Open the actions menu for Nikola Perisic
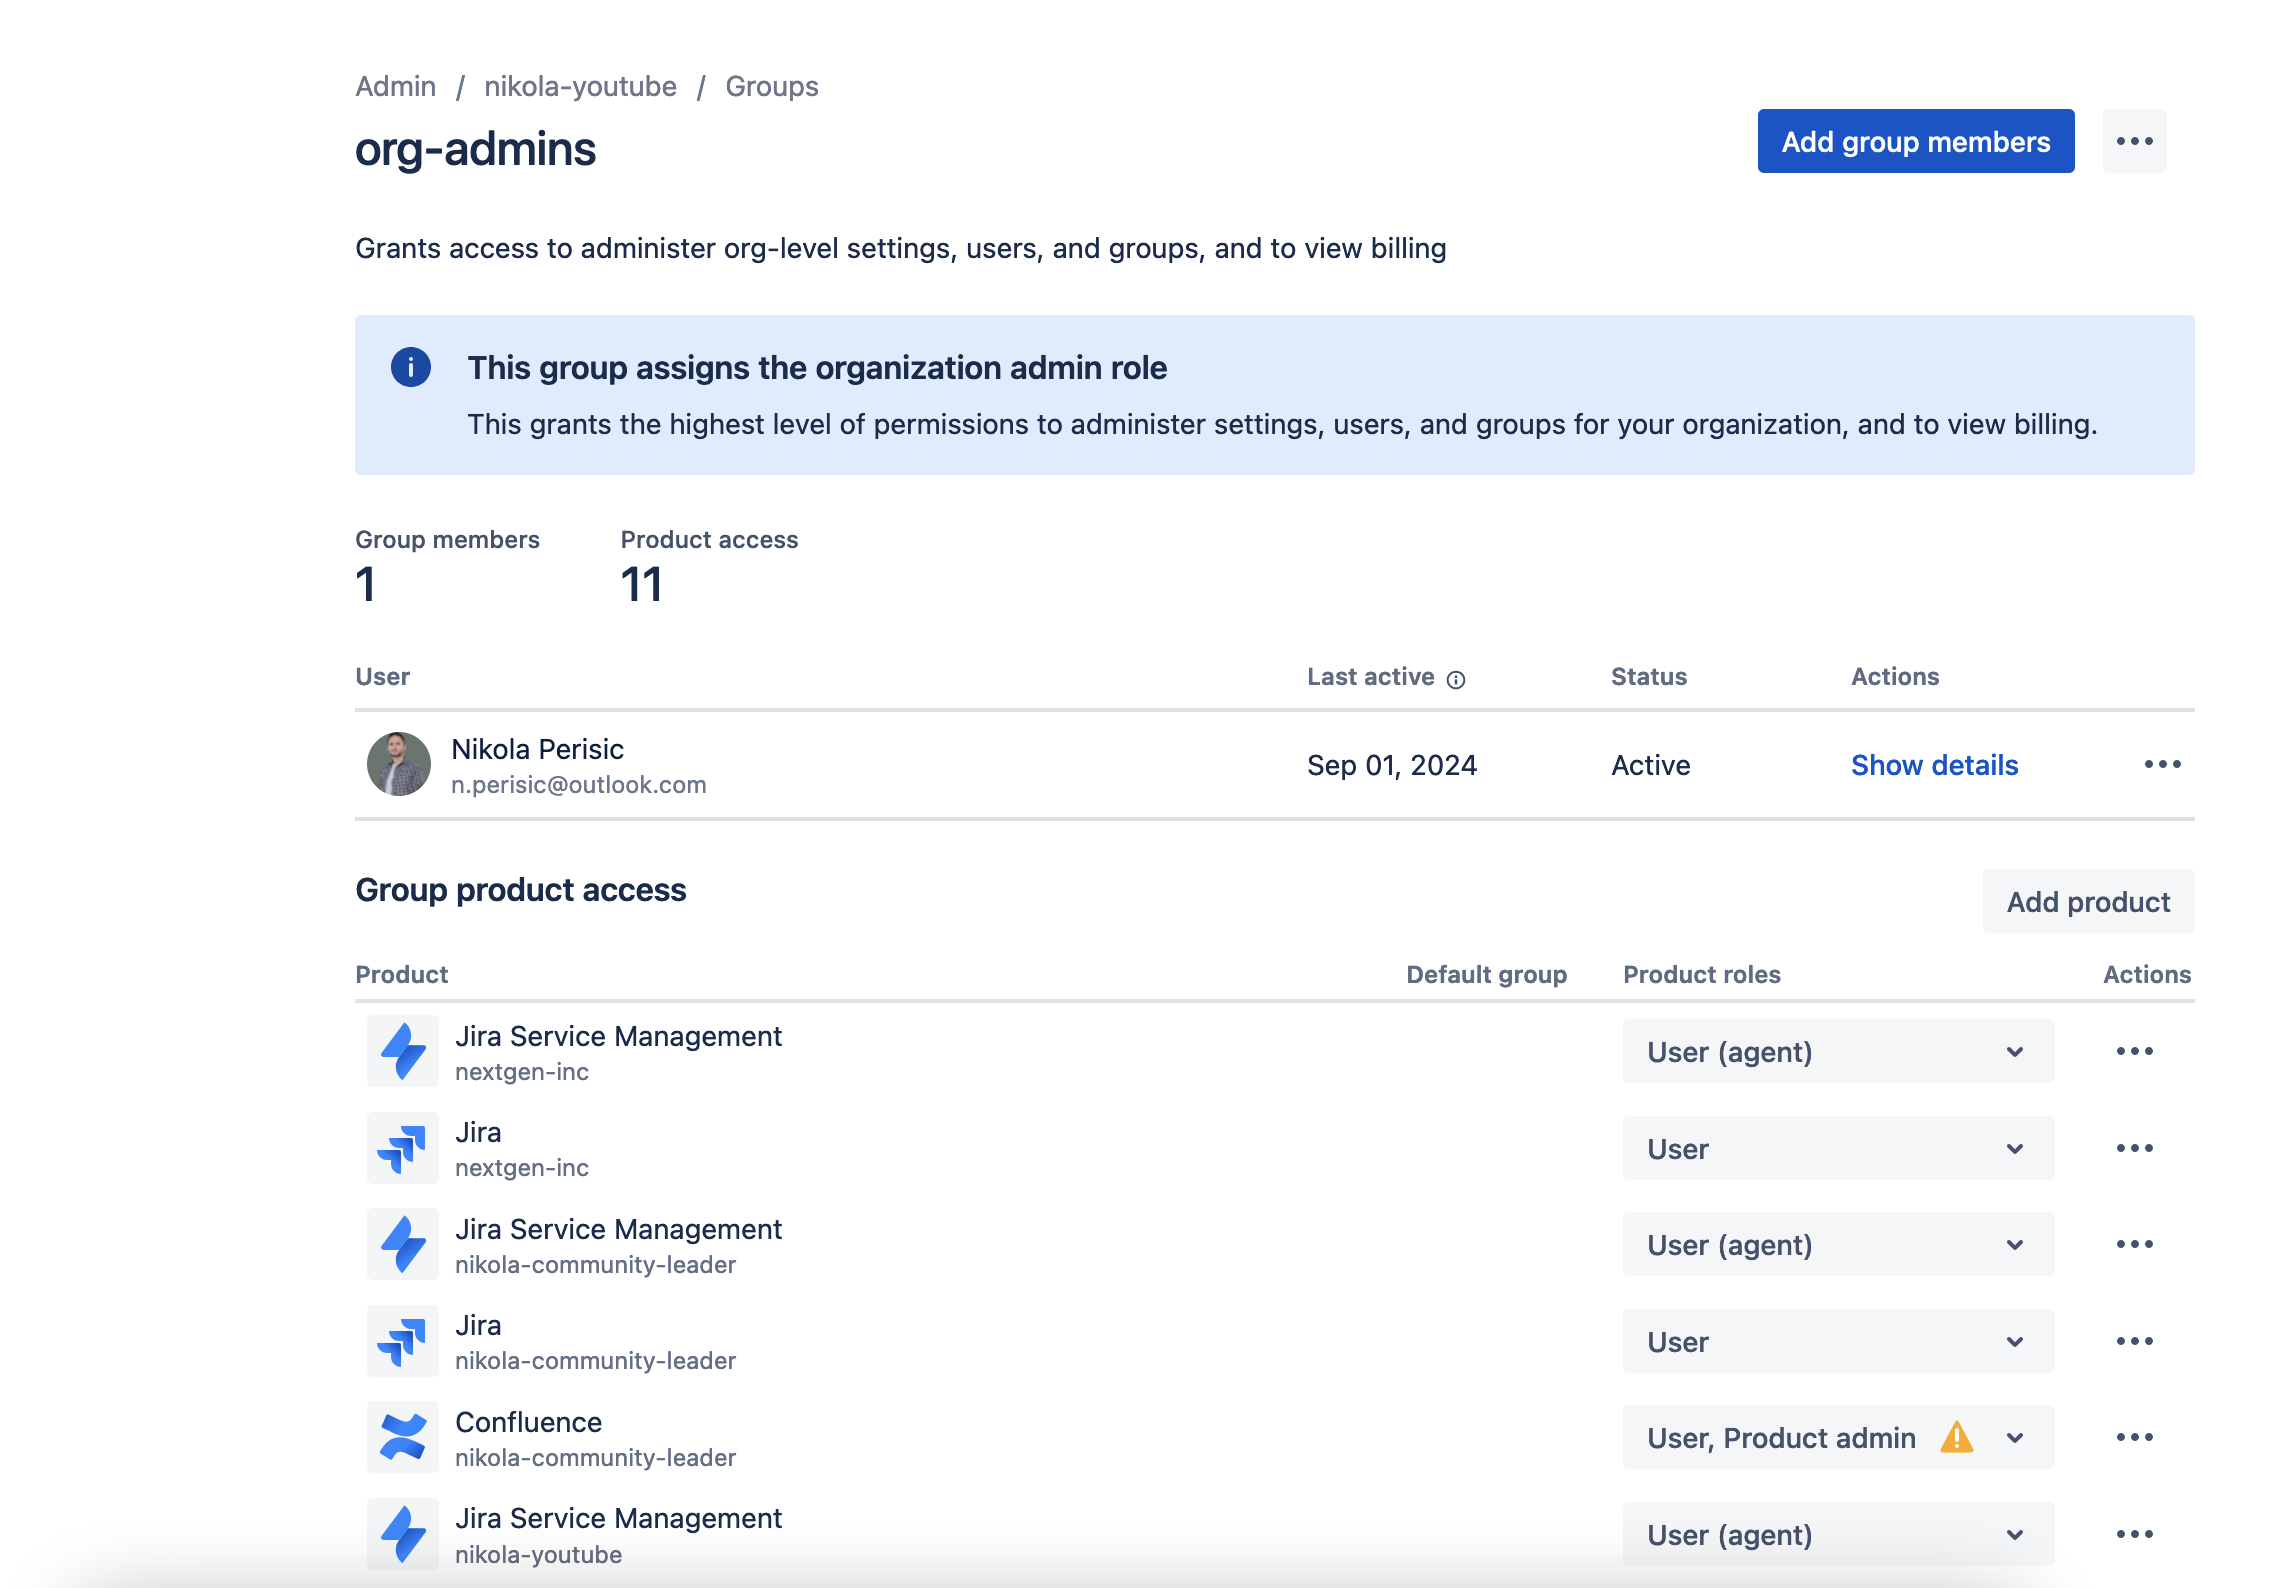This screenshot has height=1588, width=2270. [x=2162, y=764]
